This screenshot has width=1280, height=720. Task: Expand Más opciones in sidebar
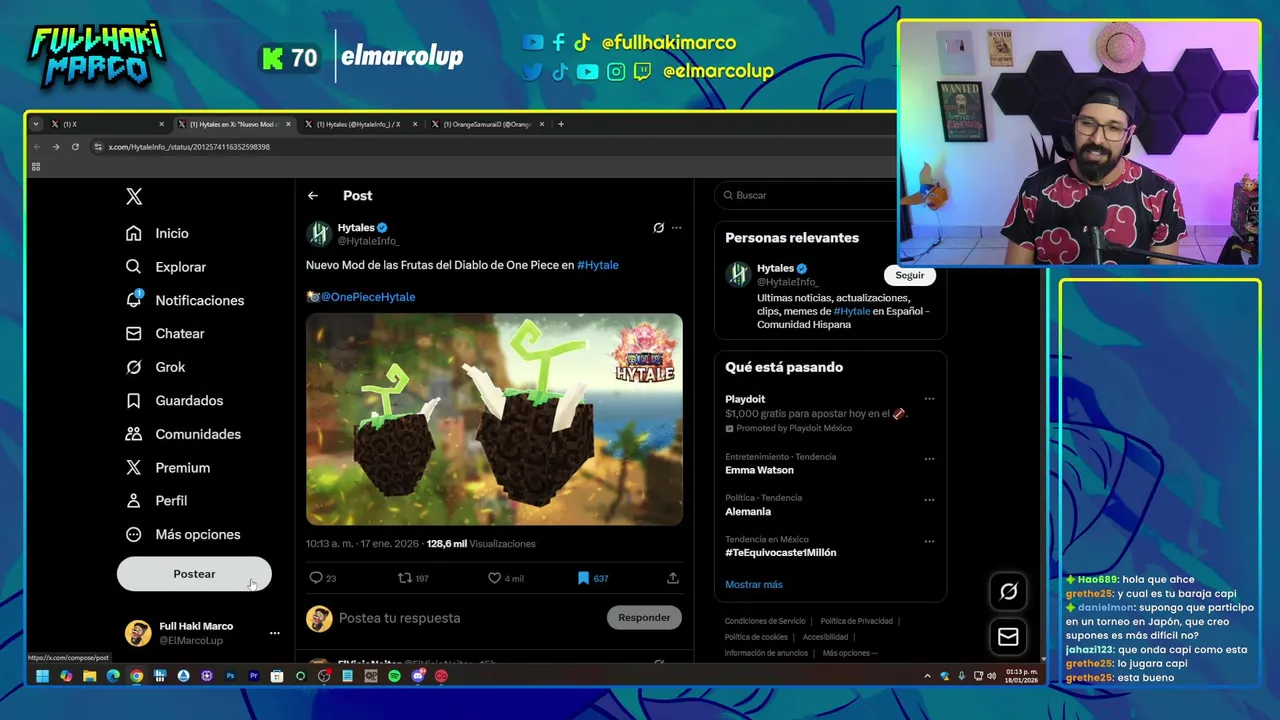(x=183, y=535)
